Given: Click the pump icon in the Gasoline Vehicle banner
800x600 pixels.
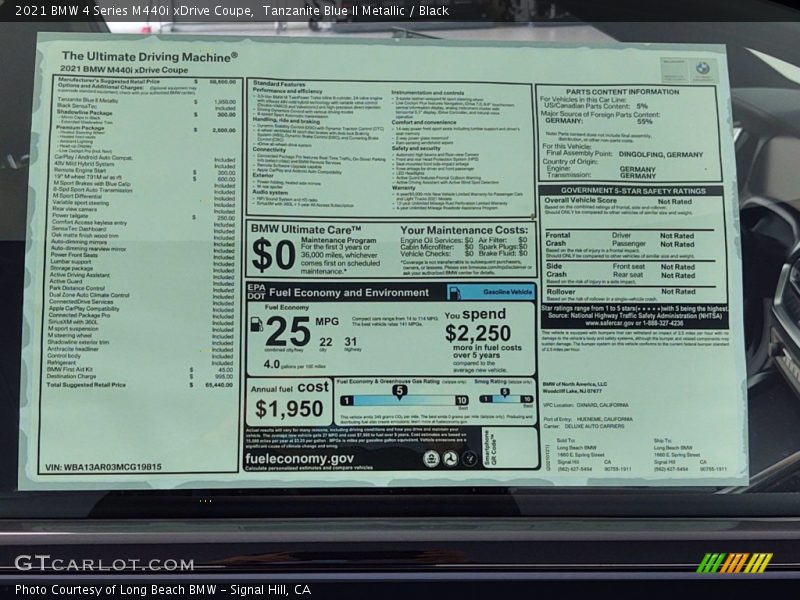Looking at the screenshot, I should click(455, 292).
